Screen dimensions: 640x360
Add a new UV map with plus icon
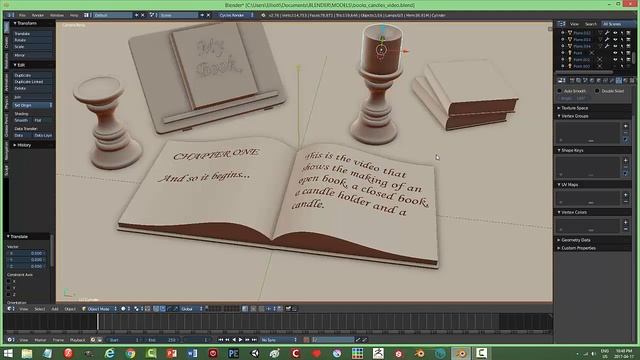(625, 195)
